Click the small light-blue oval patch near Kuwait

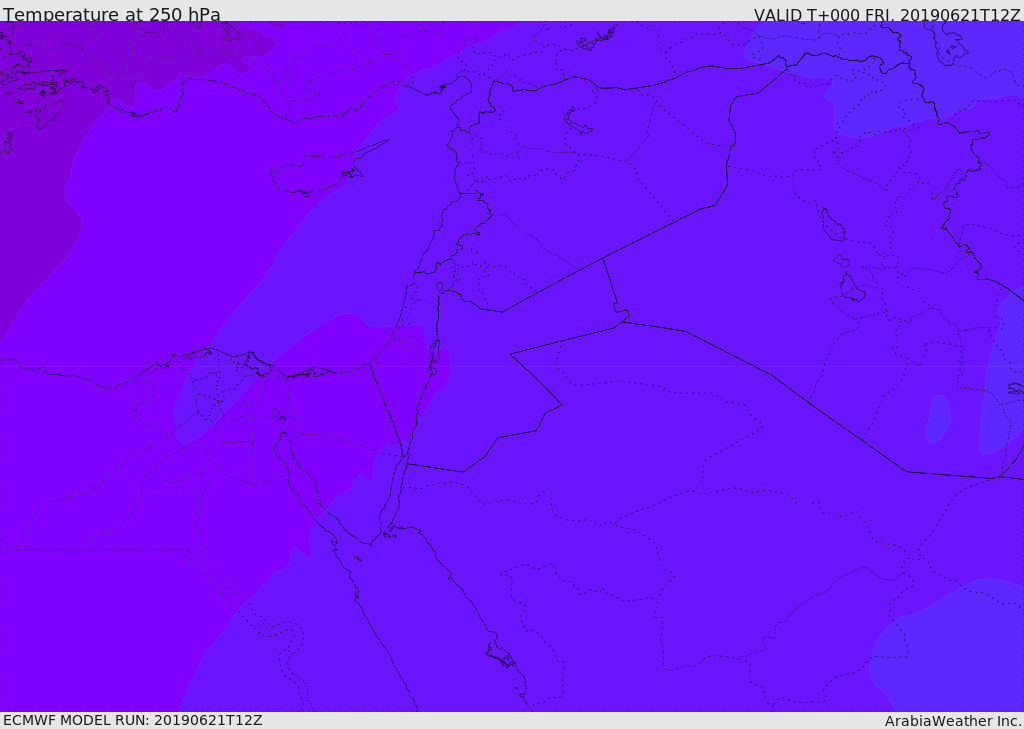938,419
